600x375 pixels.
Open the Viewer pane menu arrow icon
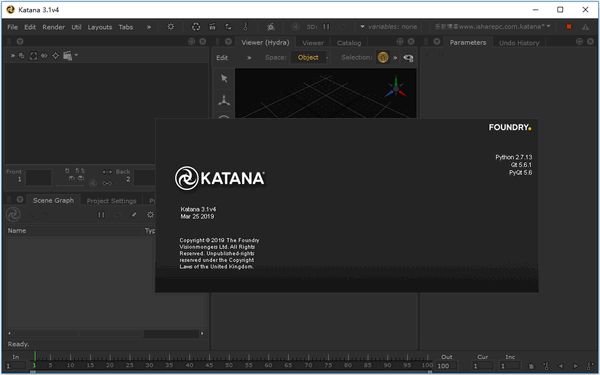click(228, 41)
